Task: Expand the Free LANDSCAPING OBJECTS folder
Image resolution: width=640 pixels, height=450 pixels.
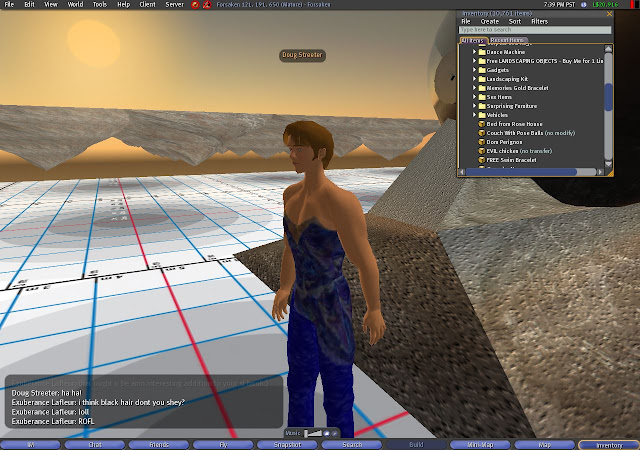Action: [474, 61]
